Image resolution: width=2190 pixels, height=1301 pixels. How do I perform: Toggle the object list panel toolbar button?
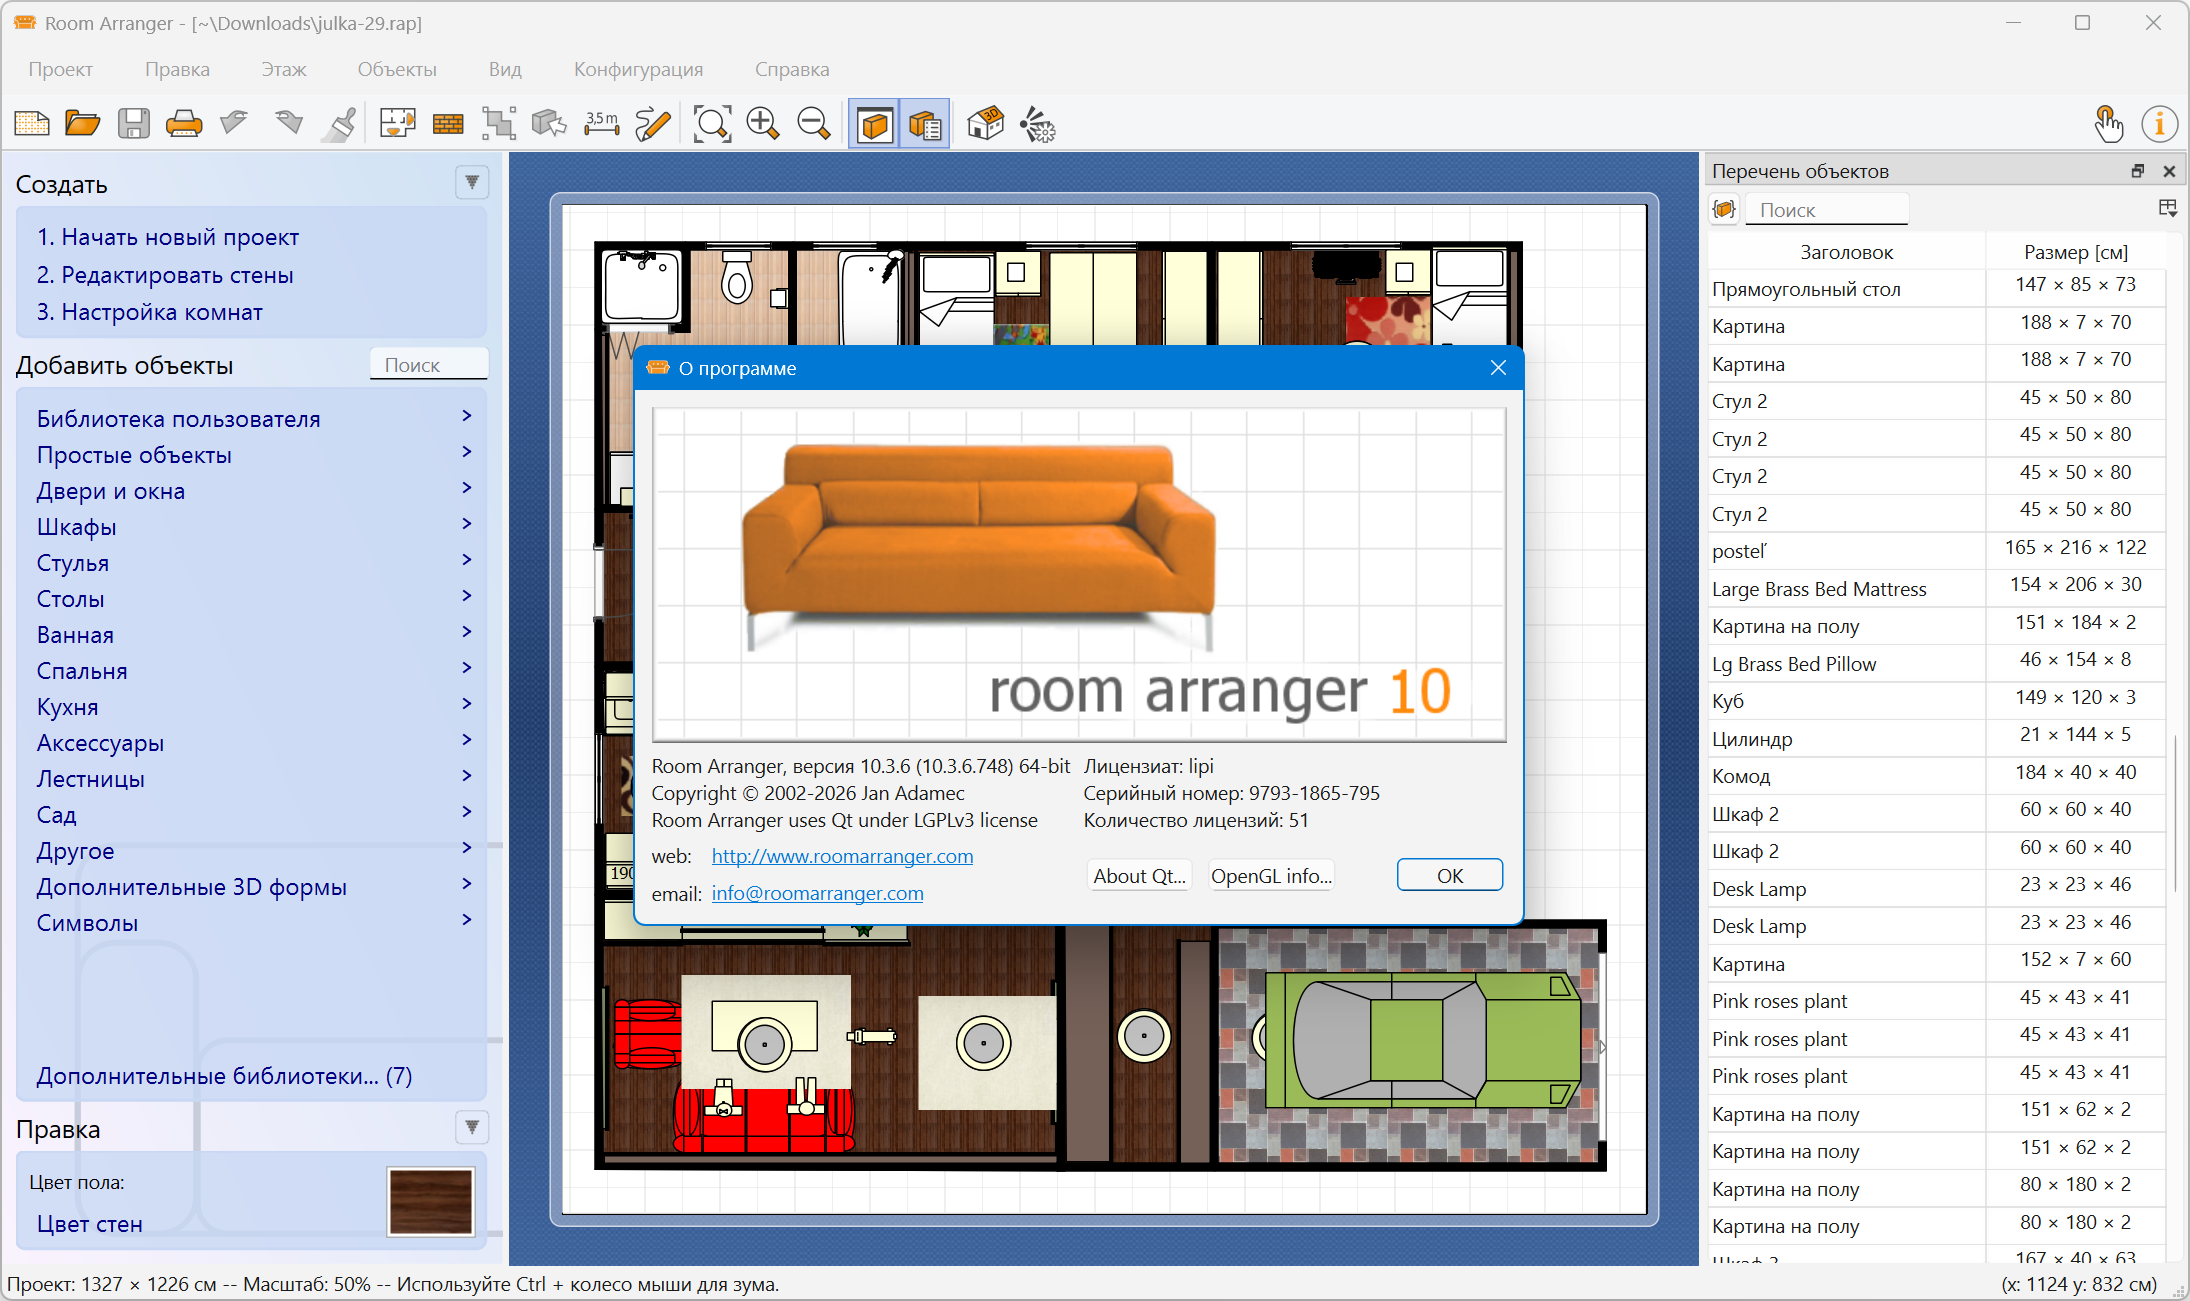[925, 124]
